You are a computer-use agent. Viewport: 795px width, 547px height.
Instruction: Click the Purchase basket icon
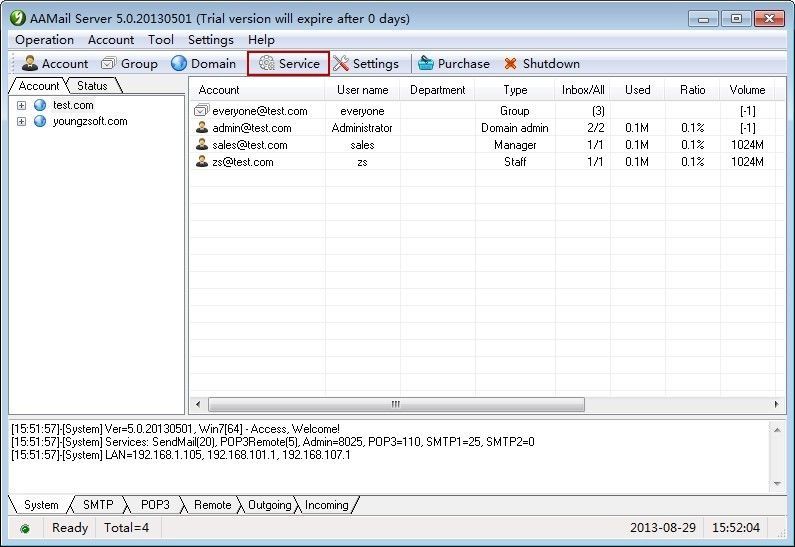(426, 64)
